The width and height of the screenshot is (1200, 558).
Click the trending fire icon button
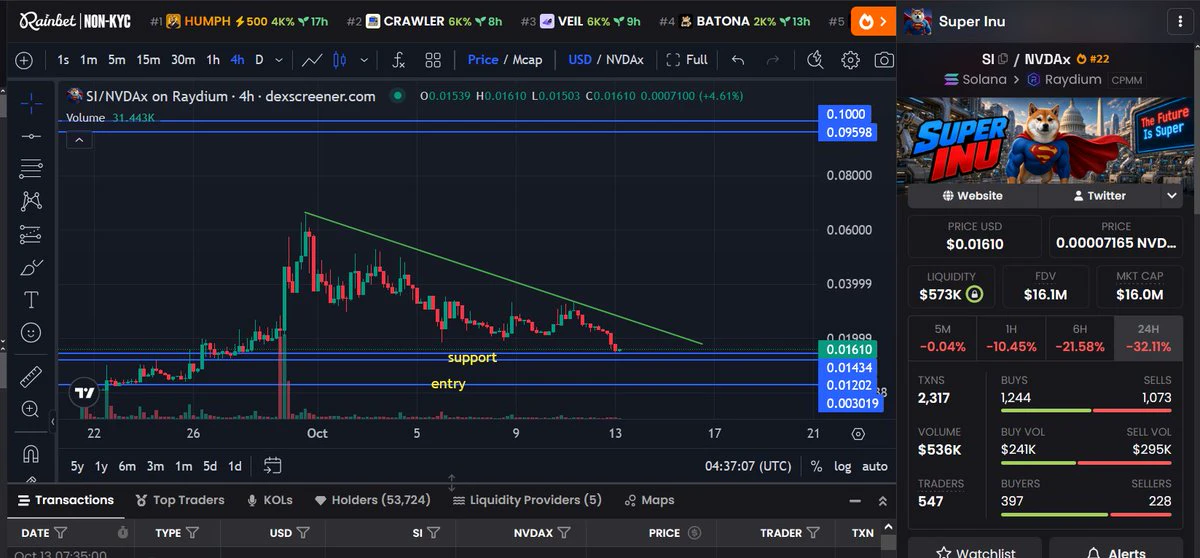[873, 21]
